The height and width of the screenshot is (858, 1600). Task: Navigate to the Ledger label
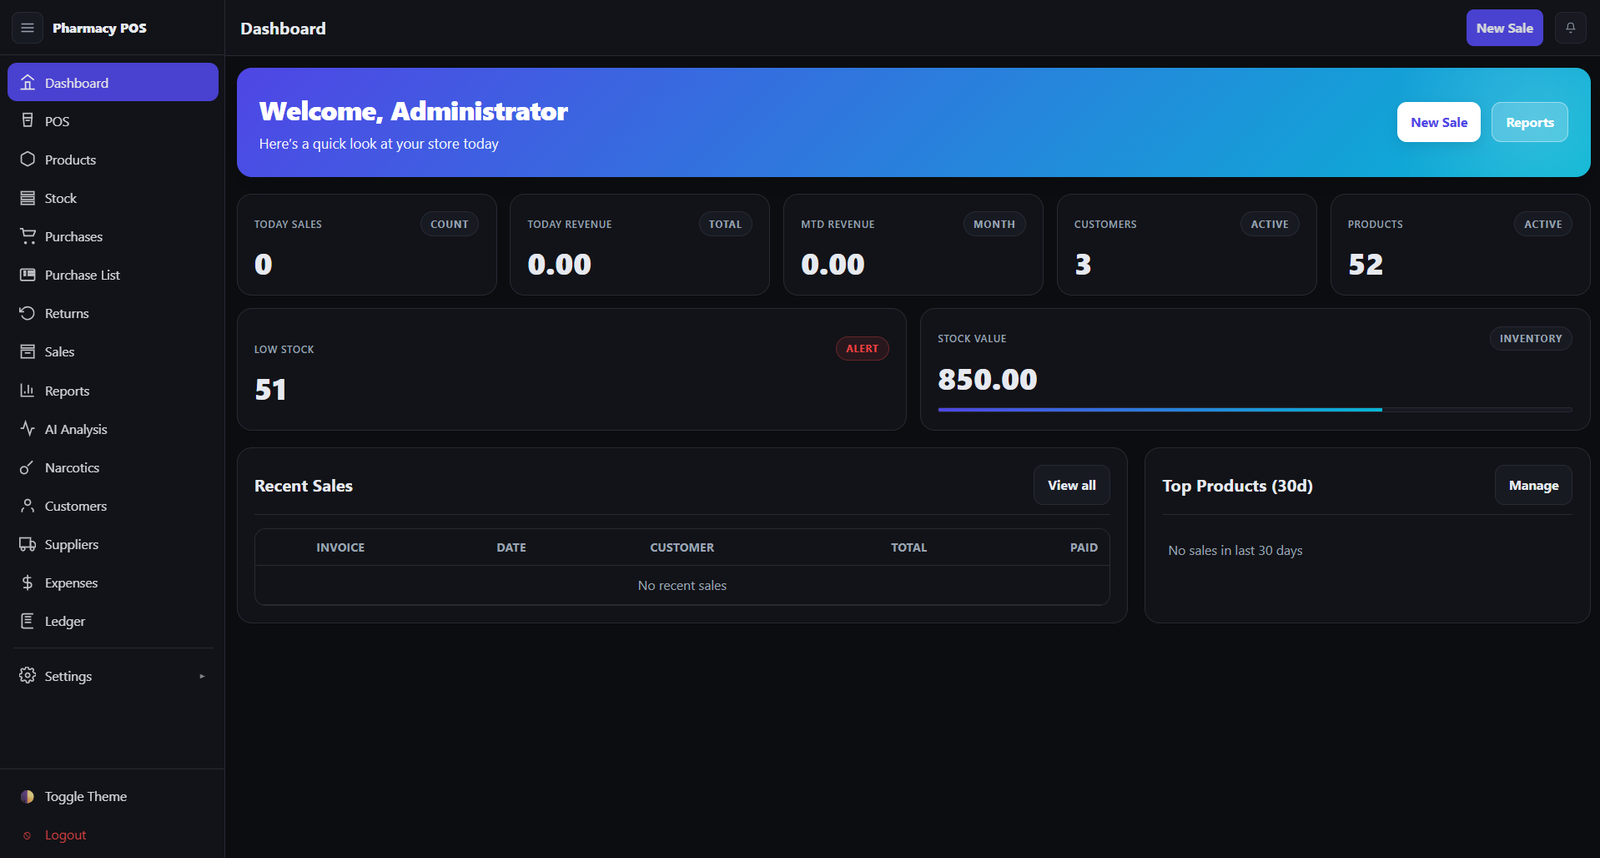click(65, 621)
